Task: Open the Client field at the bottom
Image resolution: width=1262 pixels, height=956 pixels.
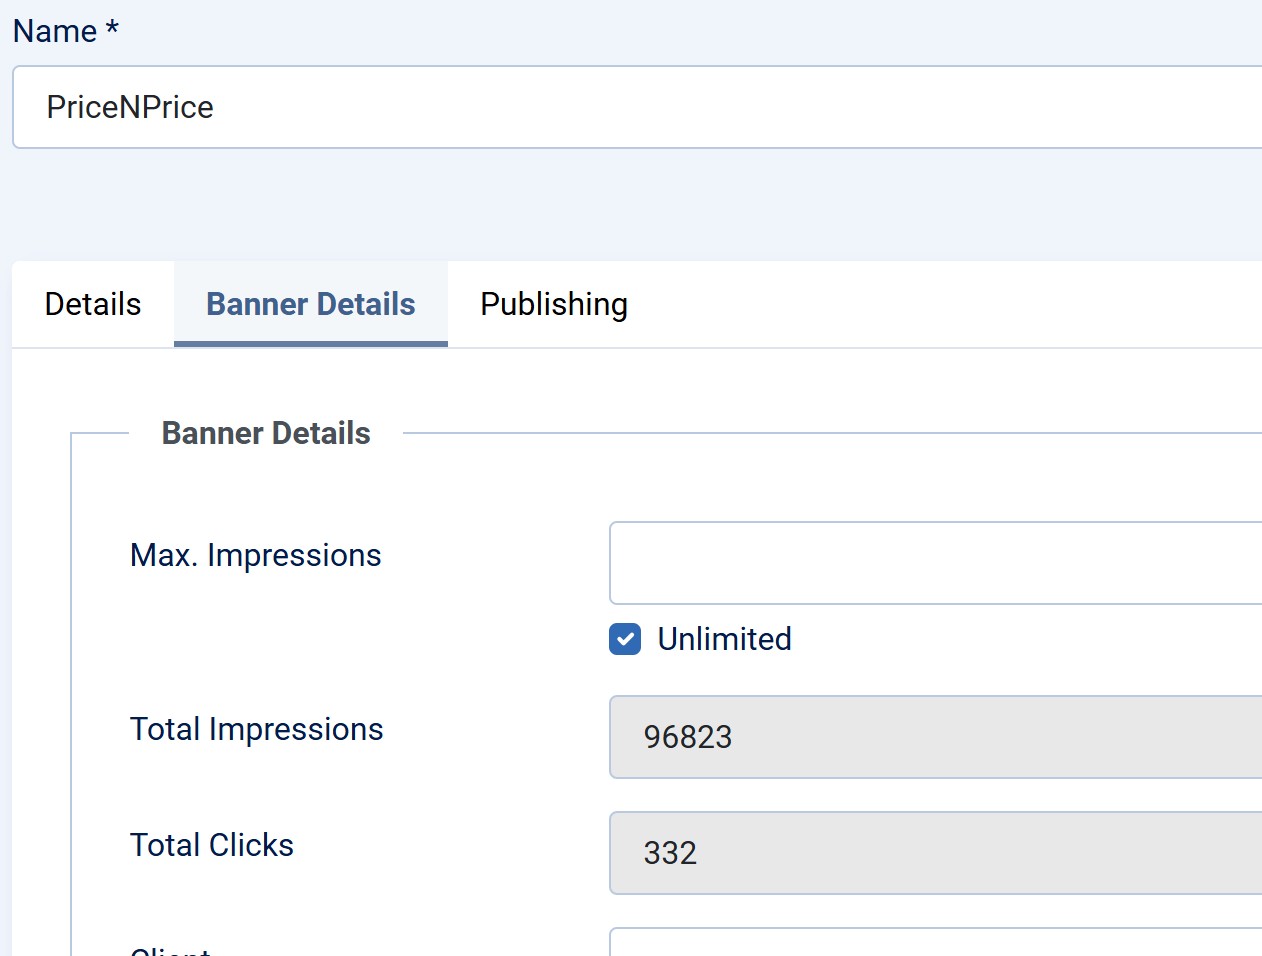Action: tap(935, 943)
